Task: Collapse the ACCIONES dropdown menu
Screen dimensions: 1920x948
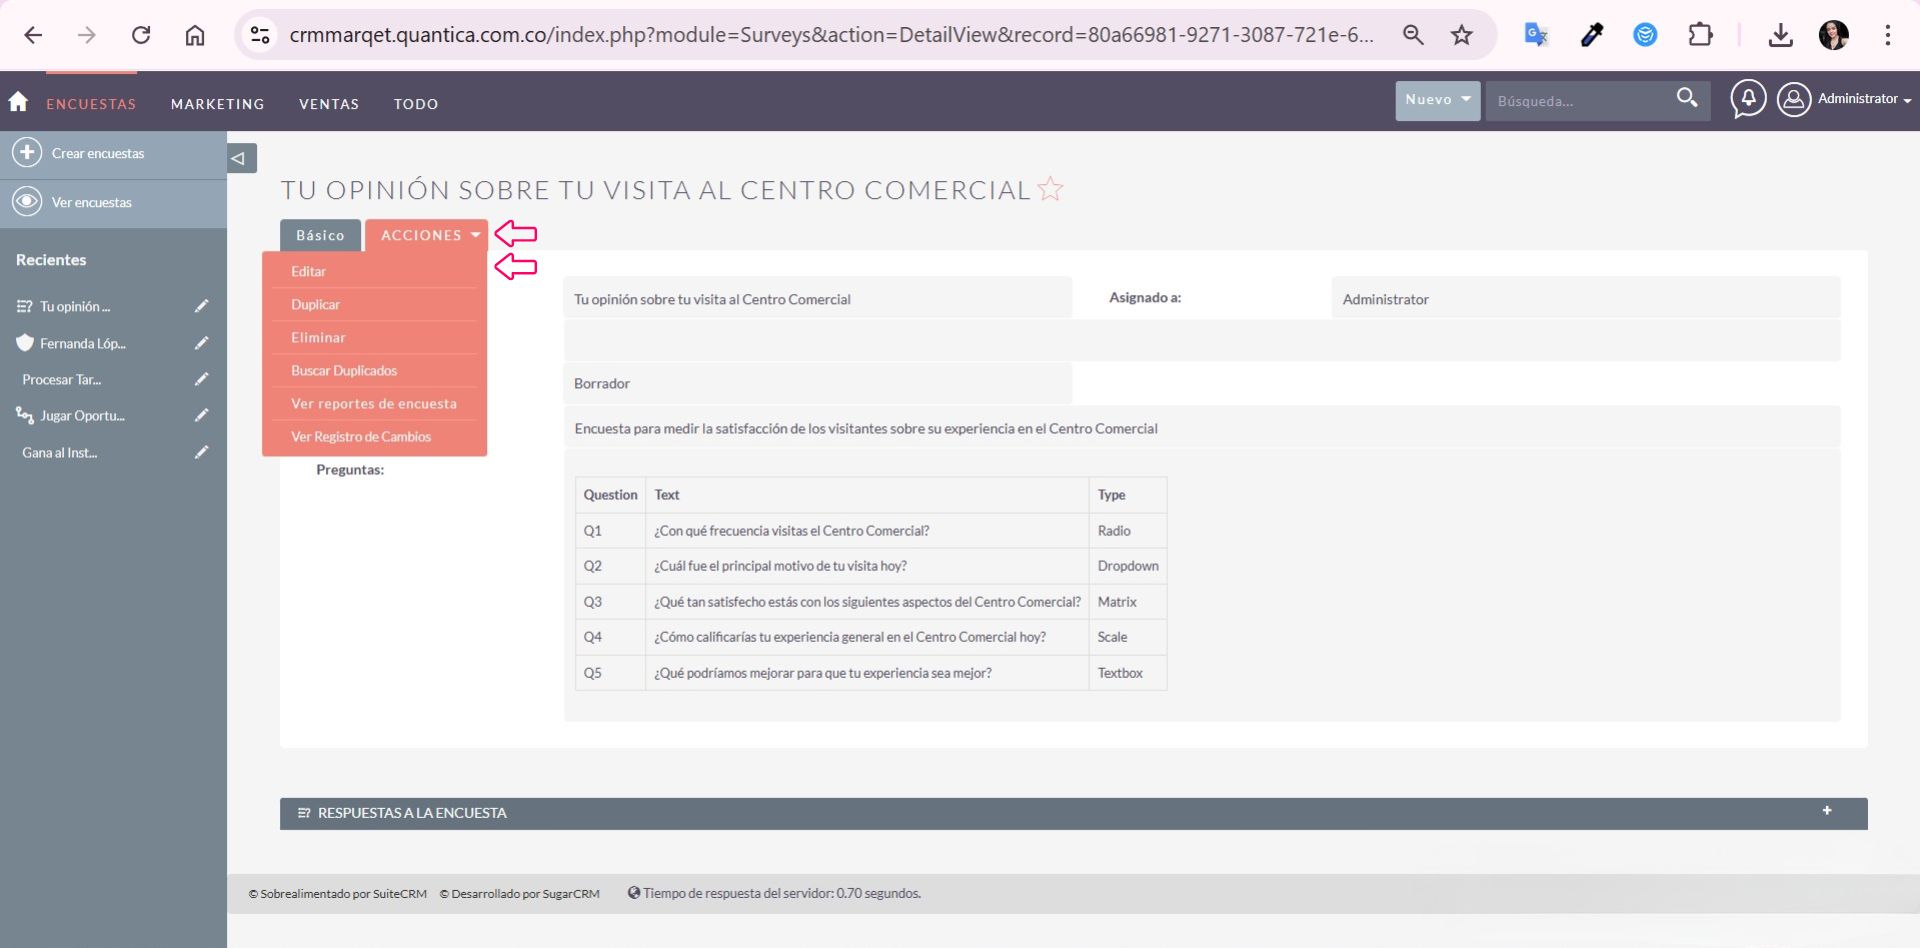Action: pos(430,235)
